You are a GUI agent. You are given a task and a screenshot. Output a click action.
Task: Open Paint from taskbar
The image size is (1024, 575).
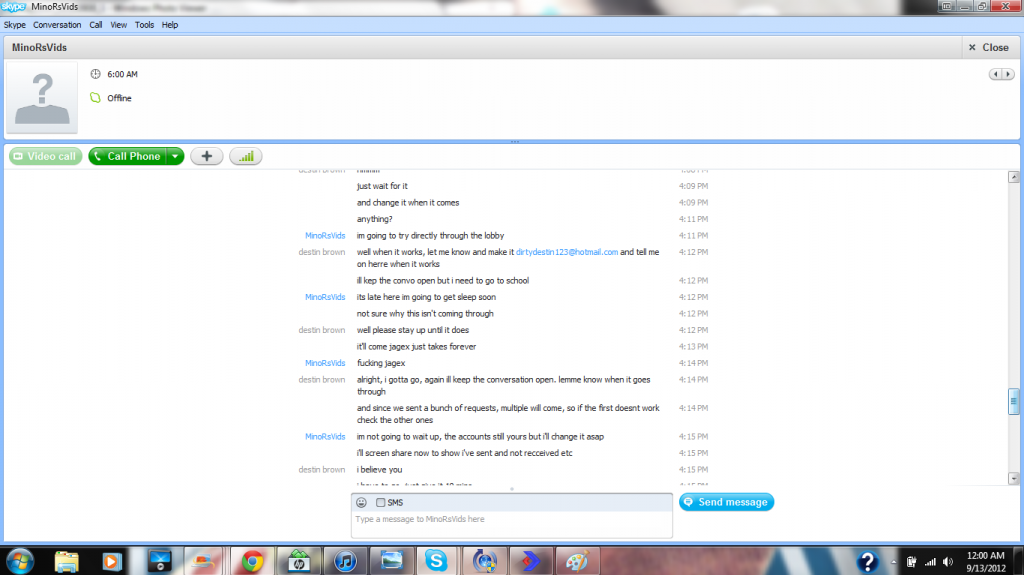[x=577, y=561]
